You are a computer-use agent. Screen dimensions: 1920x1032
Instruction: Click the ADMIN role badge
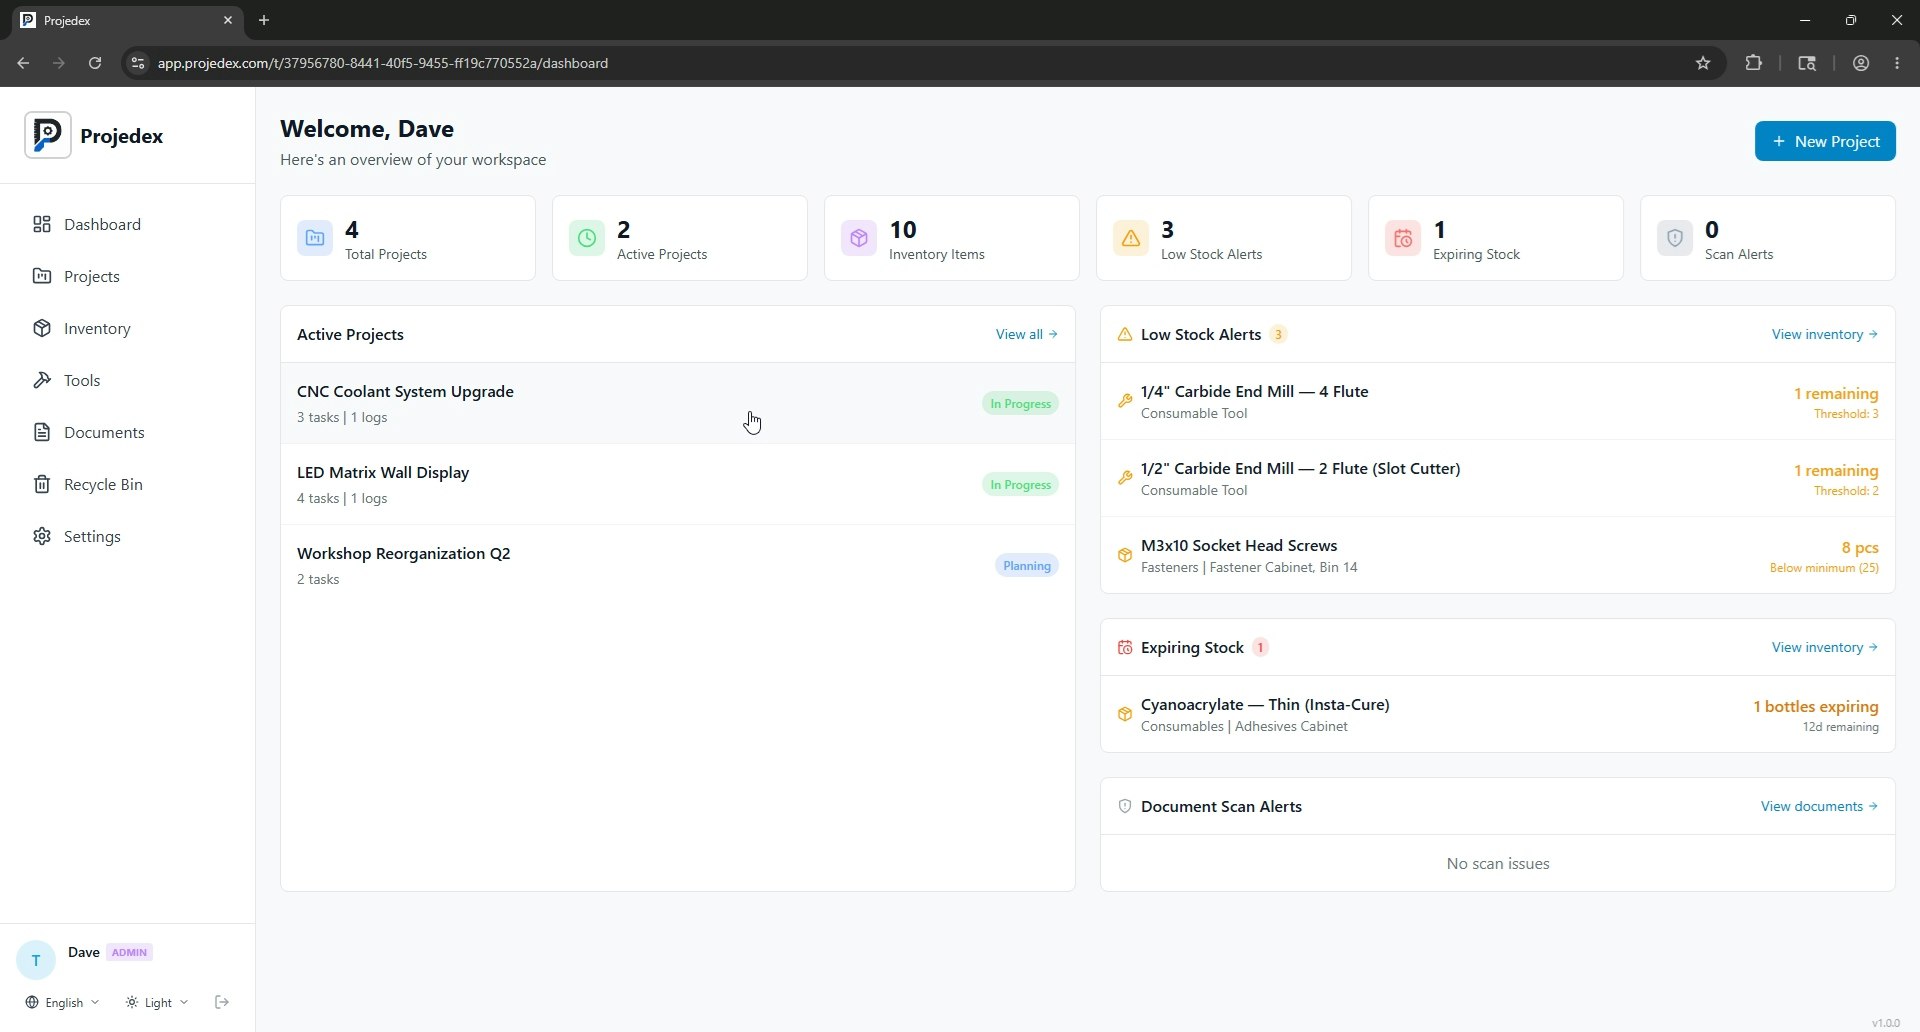click(129, 952)
